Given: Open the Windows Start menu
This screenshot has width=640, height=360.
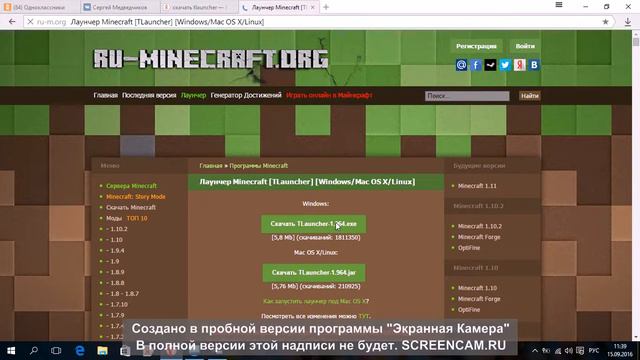Looking at the screenshot, I should (11, 351).
